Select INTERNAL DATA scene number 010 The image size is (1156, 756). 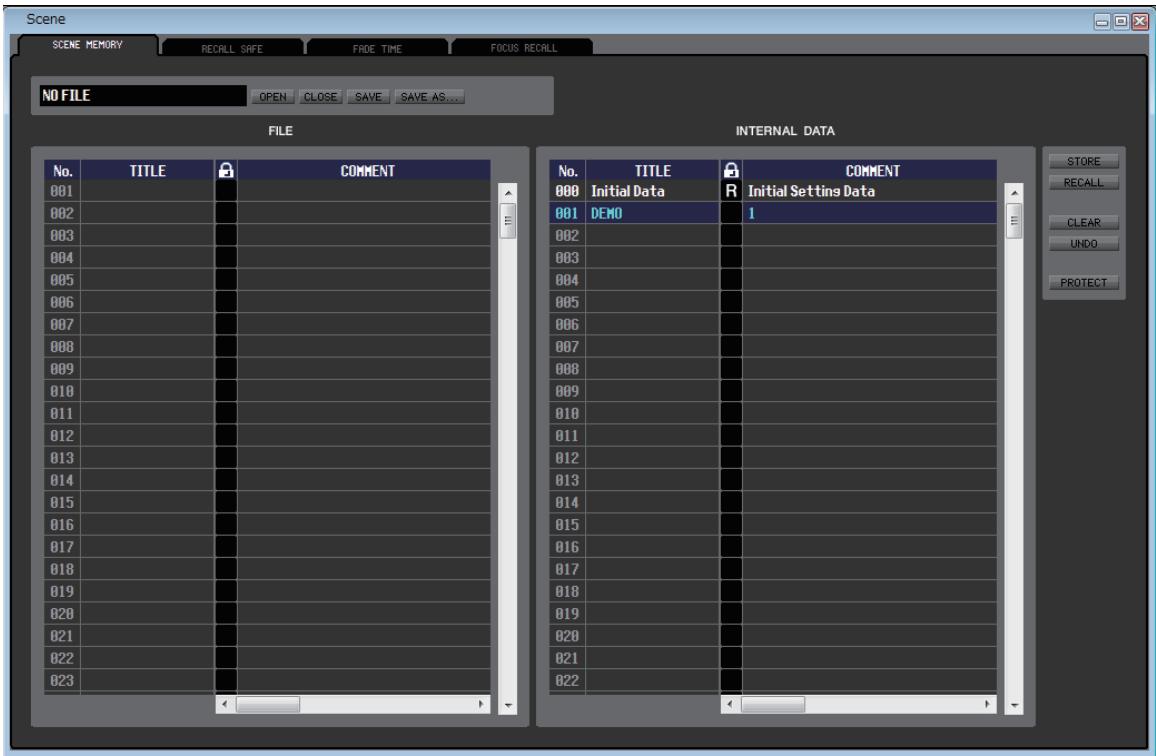[567, 414]
